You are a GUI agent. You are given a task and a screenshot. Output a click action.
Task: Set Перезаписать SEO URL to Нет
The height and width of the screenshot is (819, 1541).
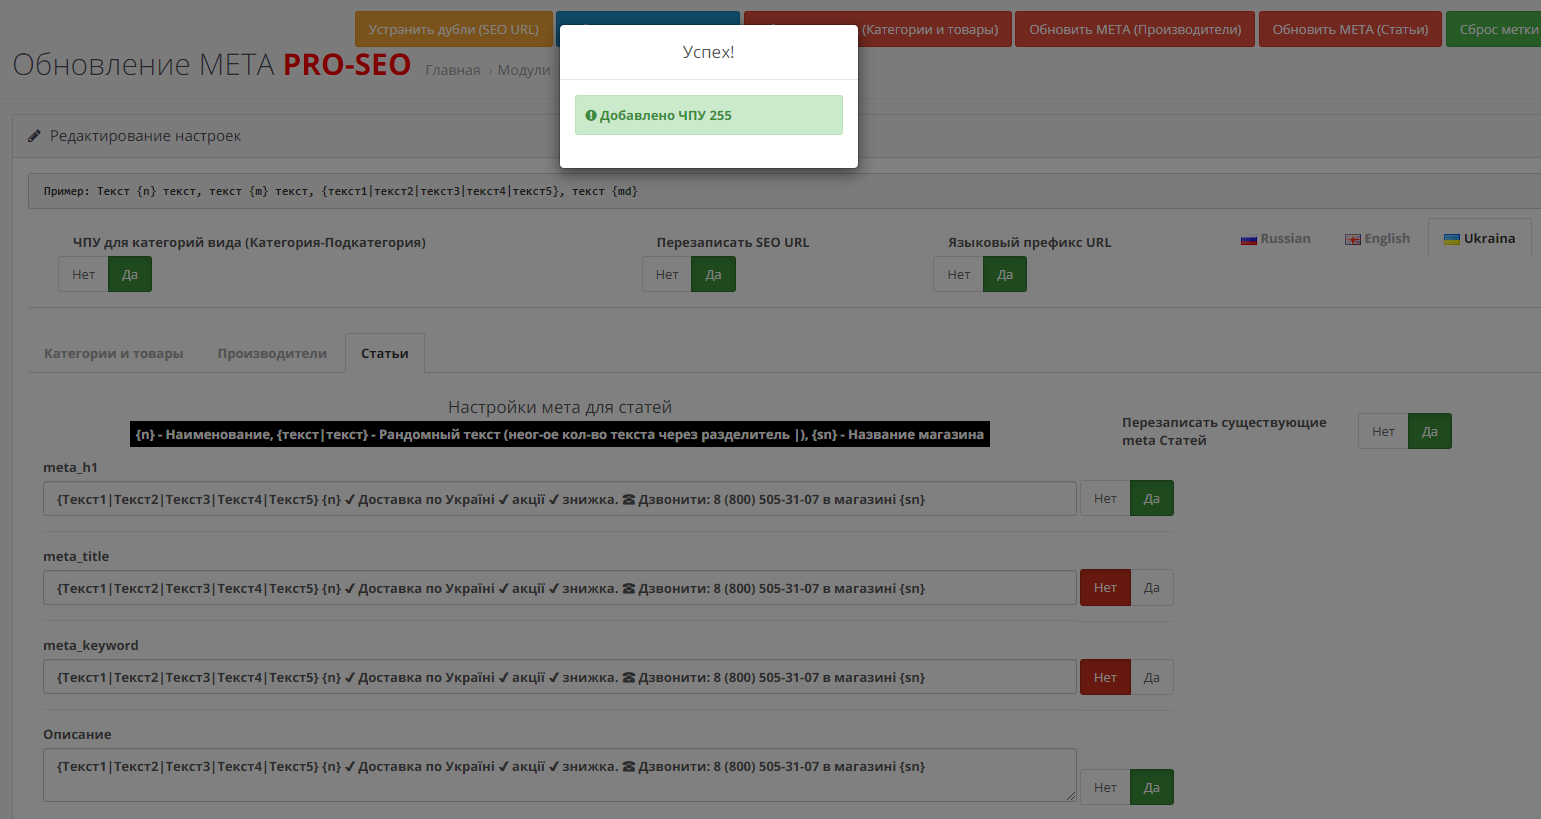pos(667,275)
